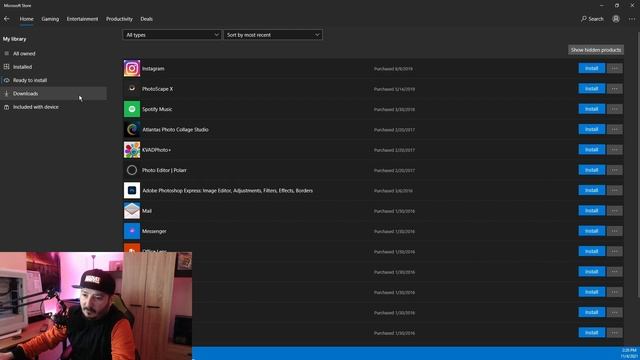The image size is (640, 360).
Task: Click the Atlantas Photo Collage Studio icon
Action: coord(132,129)
